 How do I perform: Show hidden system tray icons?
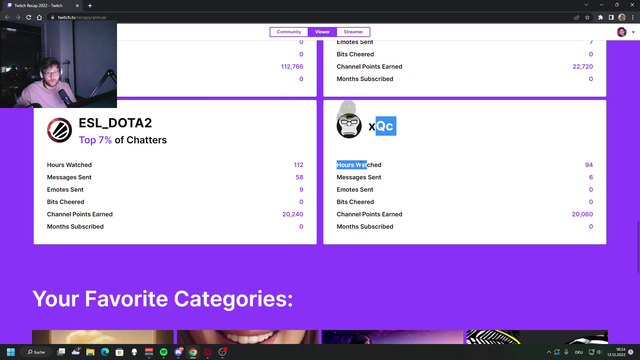click(x=549, y=352)
